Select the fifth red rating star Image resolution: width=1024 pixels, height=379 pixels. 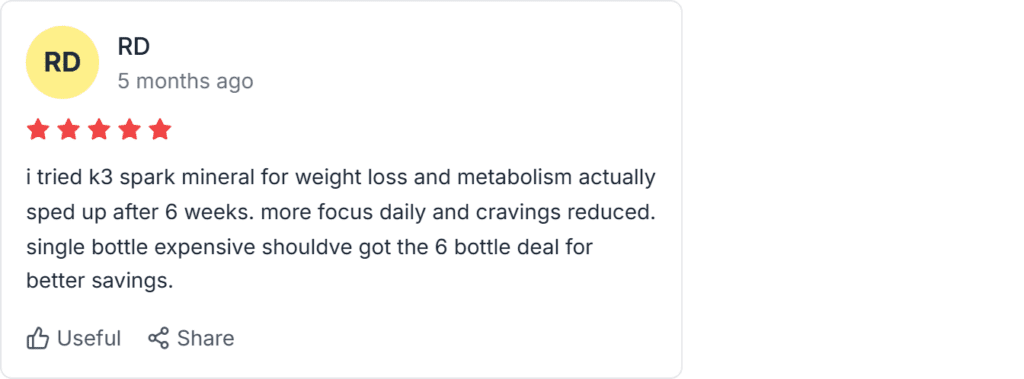160,129
